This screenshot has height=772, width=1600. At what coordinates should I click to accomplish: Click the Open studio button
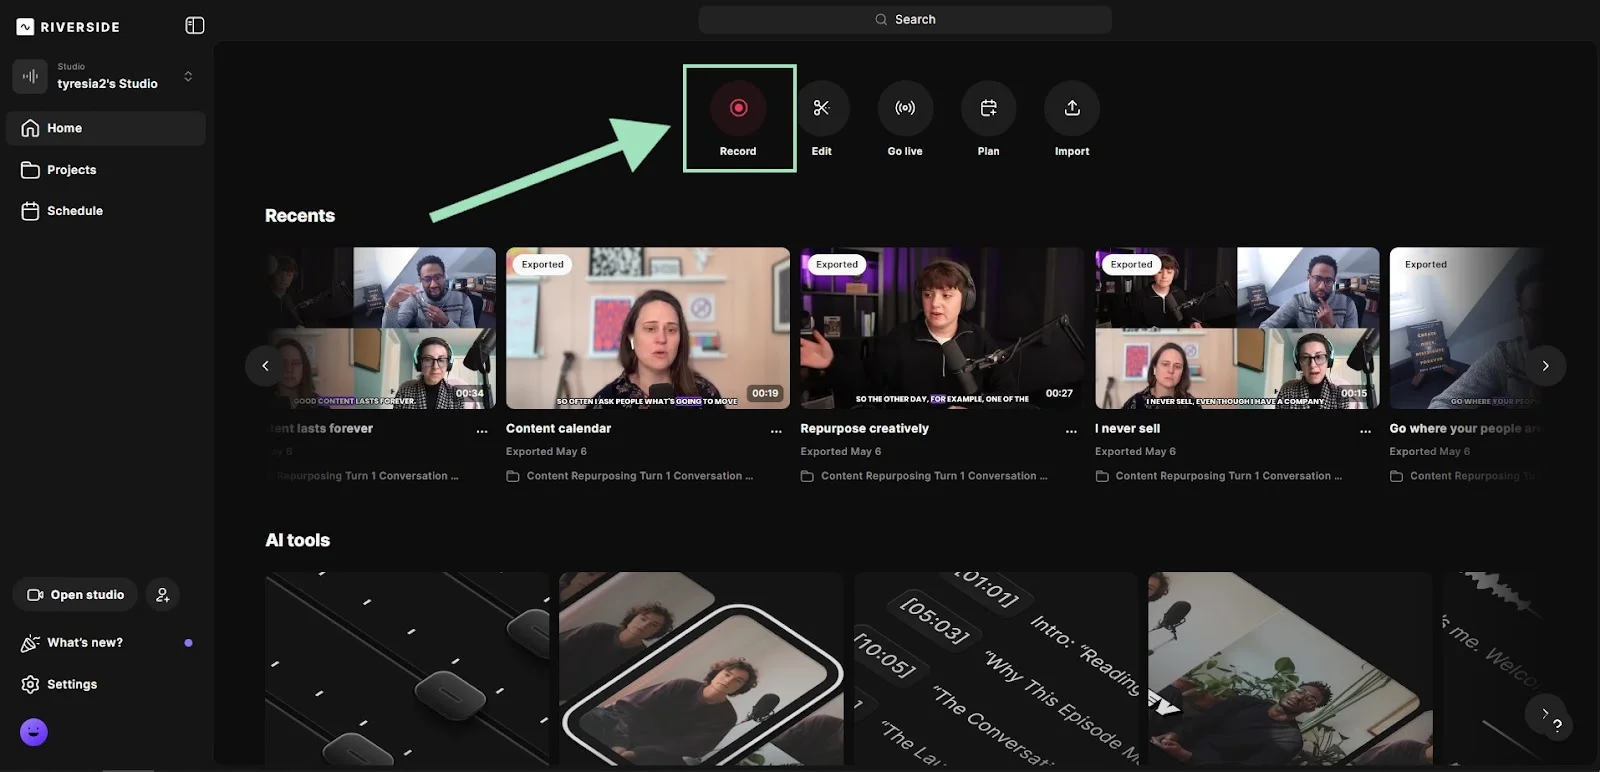click(x=76, y=595)
